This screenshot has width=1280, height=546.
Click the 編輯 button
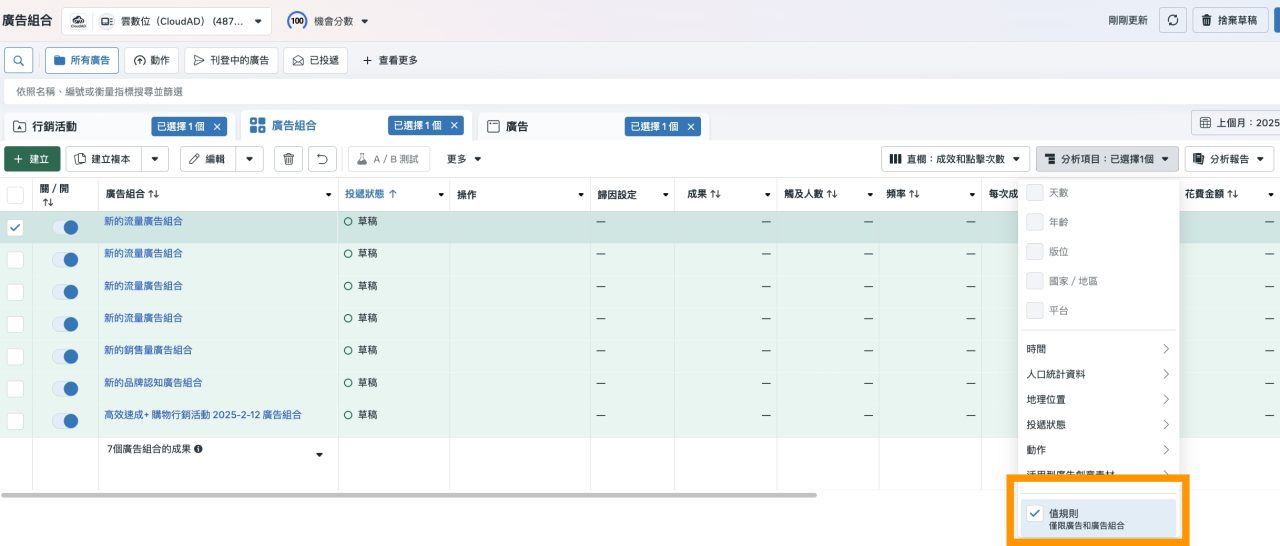coord(207,159)
